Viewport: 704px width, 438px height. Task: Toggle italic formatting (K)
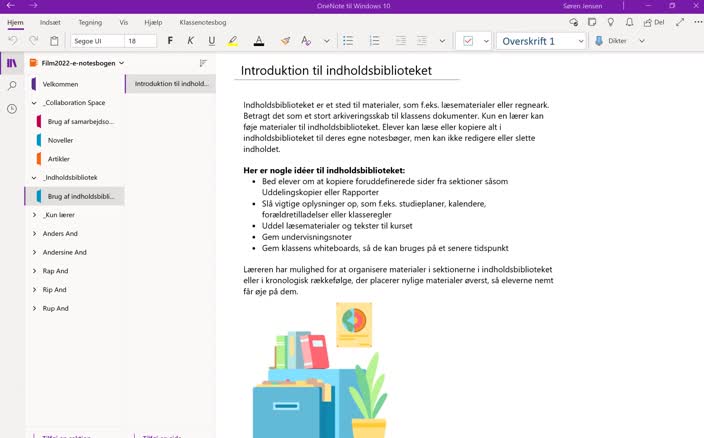[x=190, y=41]
